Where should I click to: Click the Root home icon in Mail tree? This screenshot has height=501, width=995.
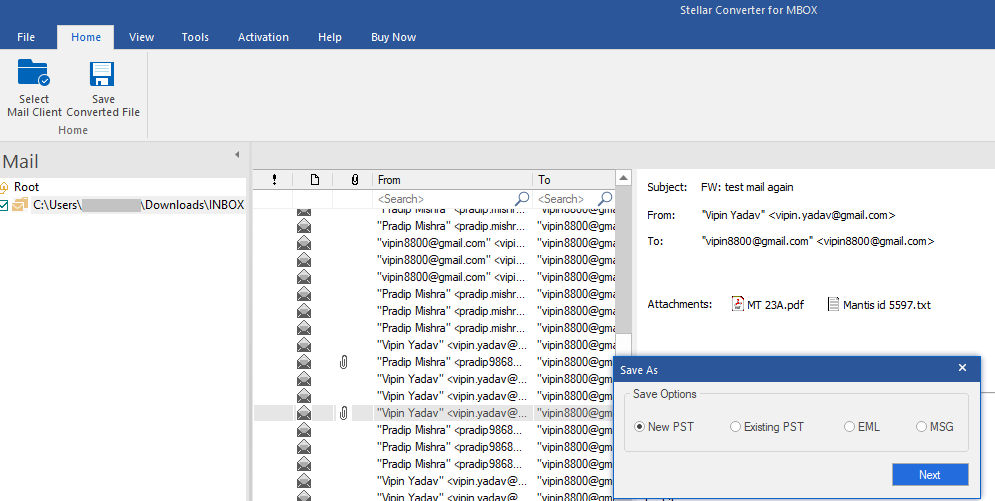4,187
